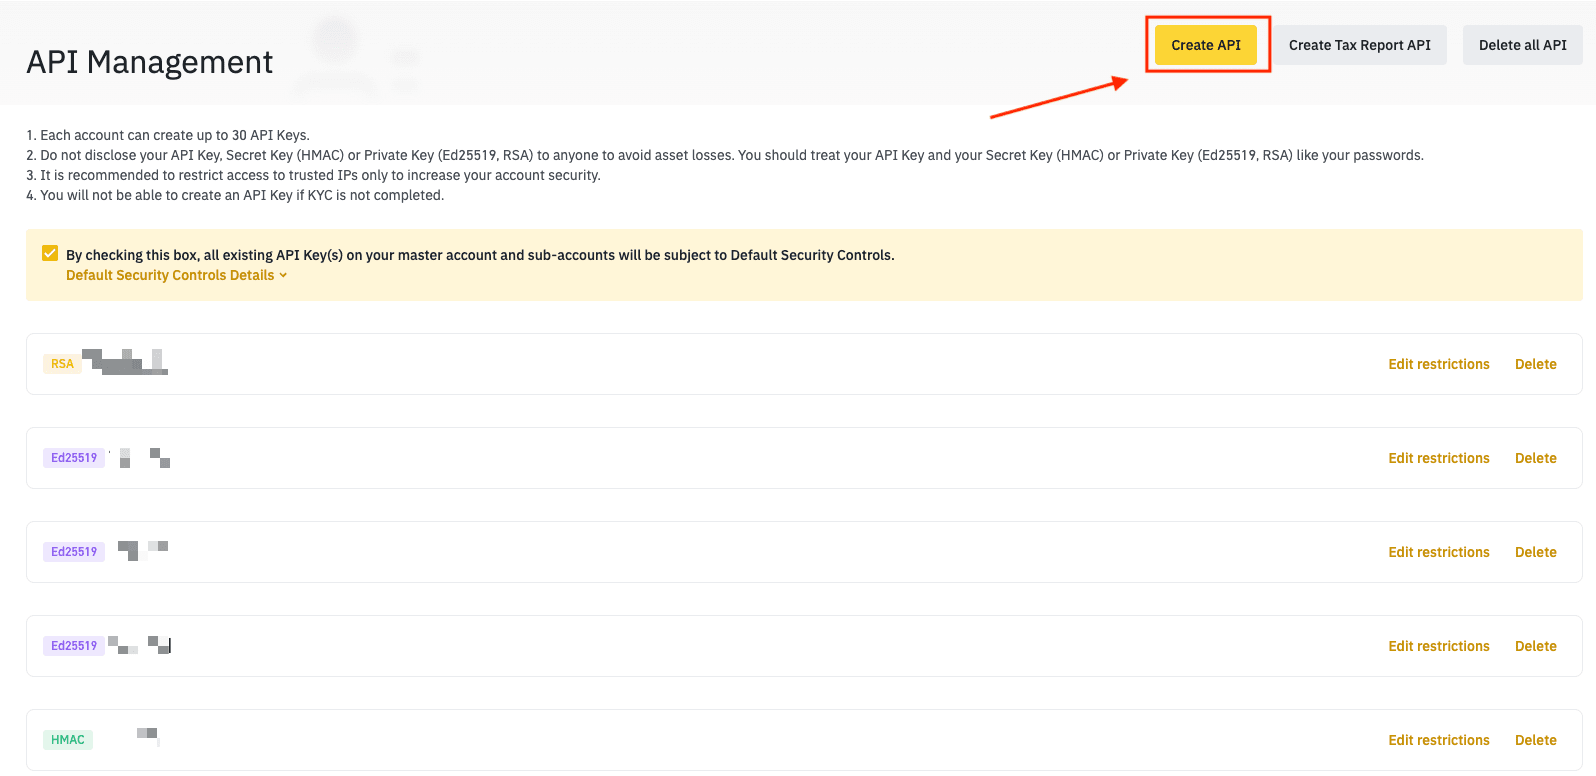Delete the RSA API key

point(1535,364)
